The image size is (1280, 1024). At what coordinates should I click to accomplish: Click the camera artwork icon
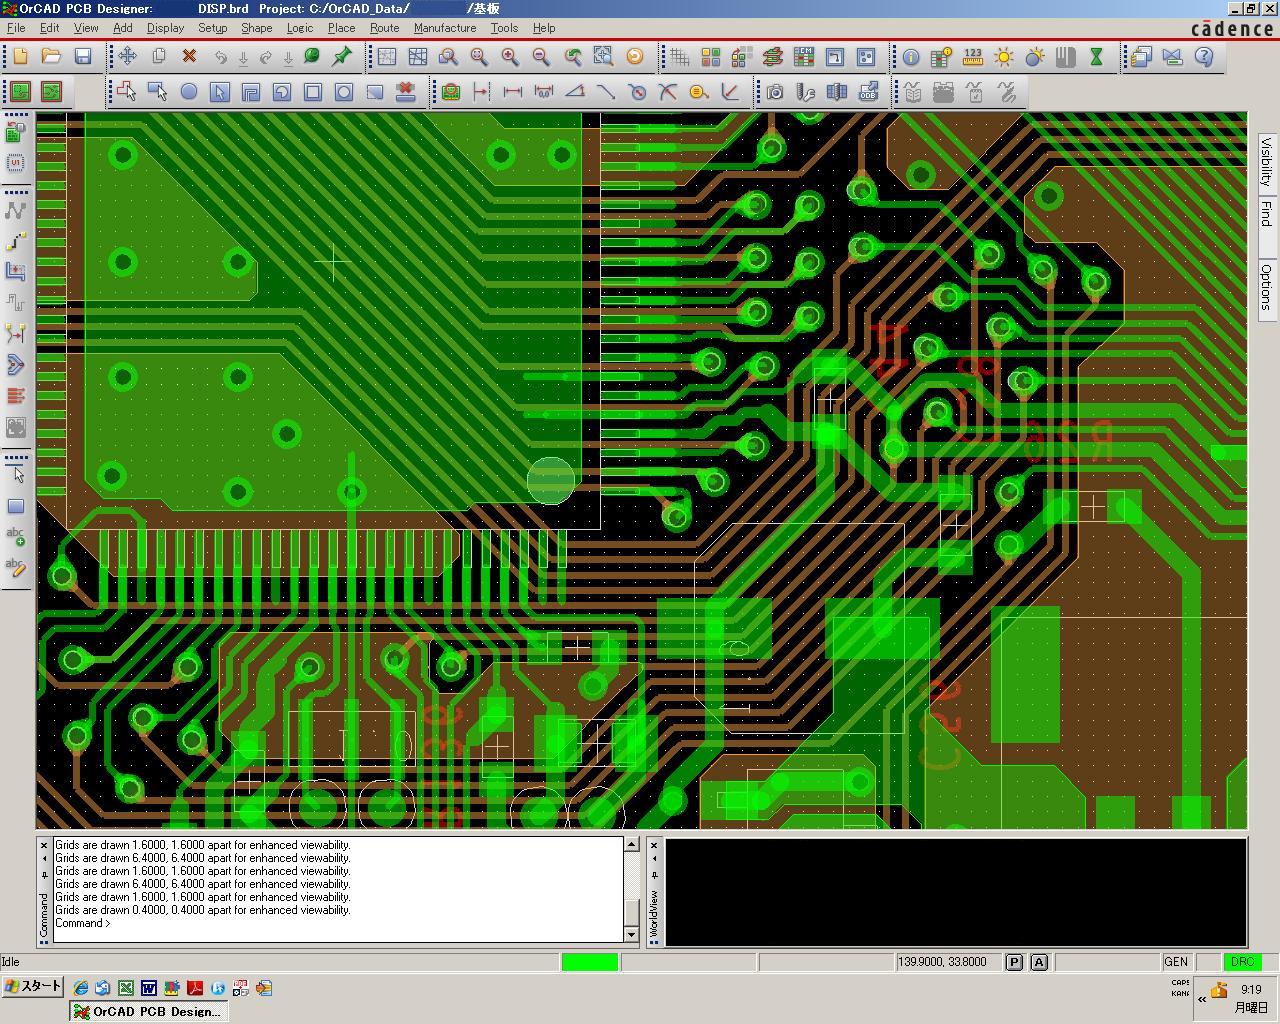(775, 92)
